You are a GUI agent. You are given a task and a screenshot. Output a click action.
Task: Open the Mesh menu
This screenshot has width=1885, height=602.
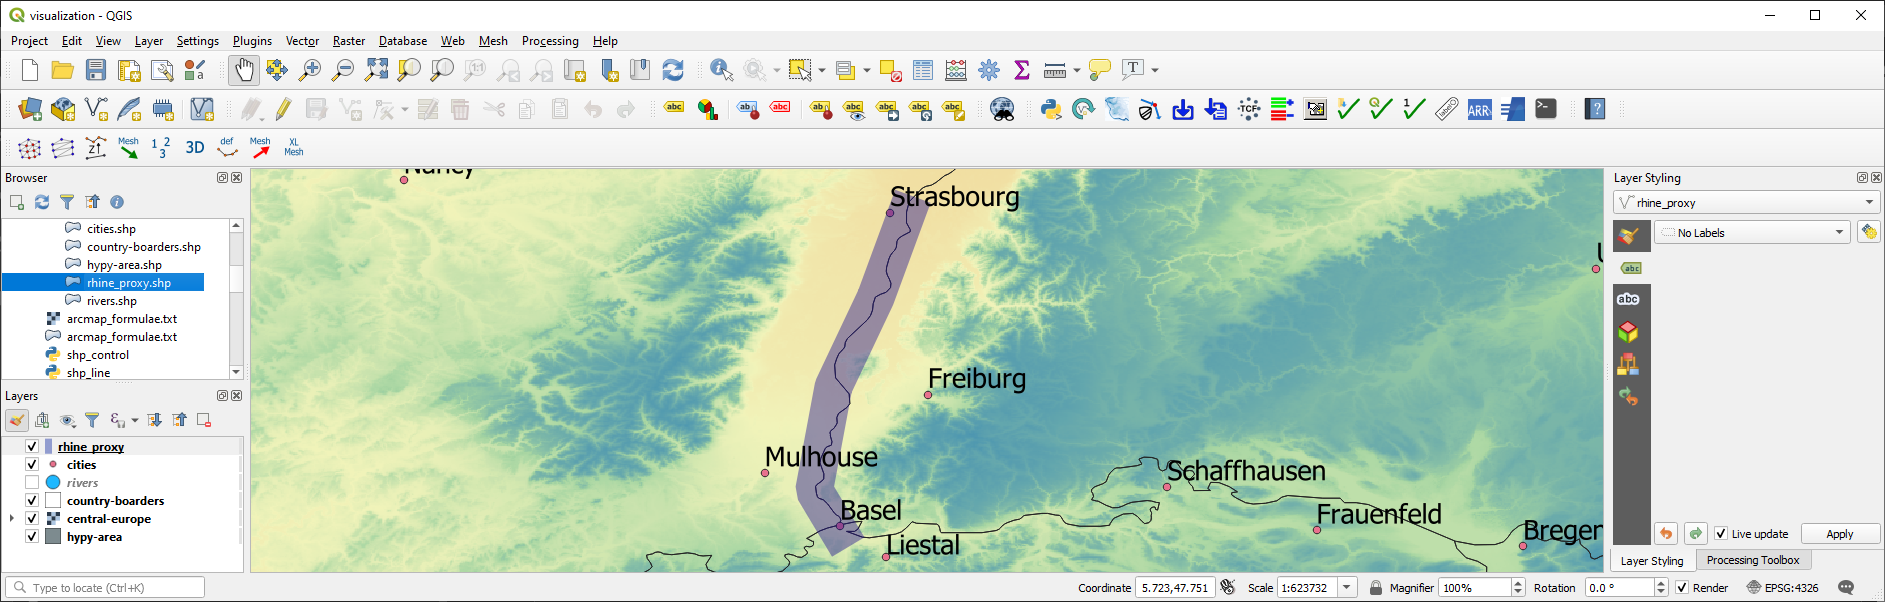click(493, 41)
